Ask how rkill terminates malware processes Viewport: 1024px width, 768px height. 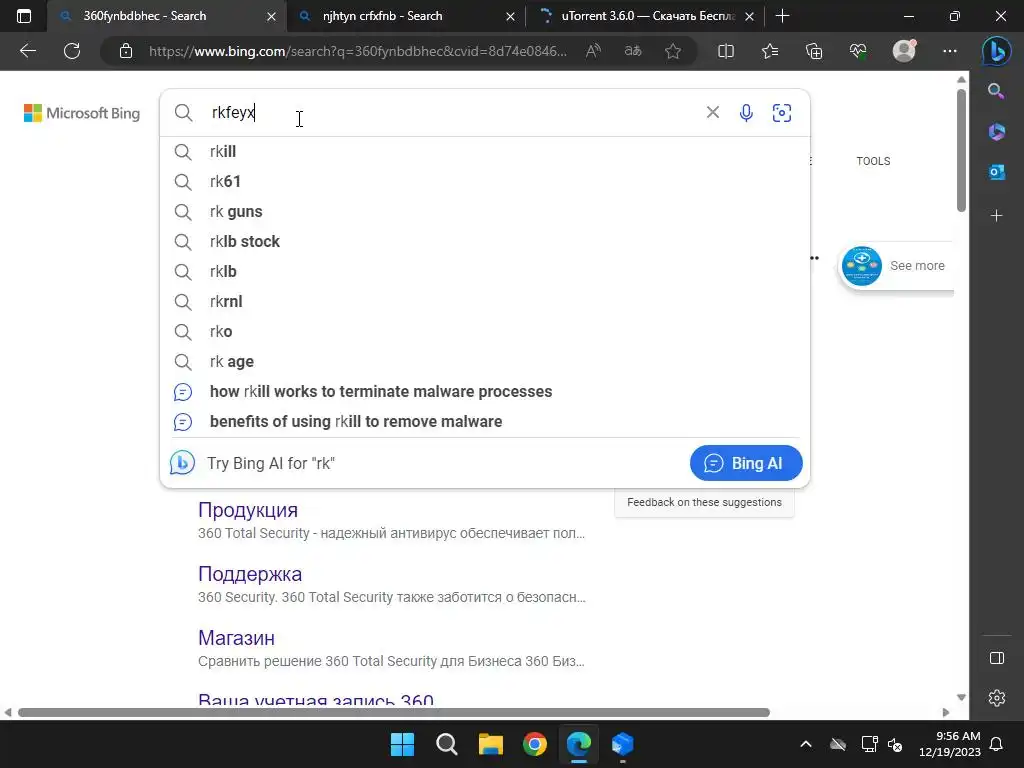coord(485,392)
